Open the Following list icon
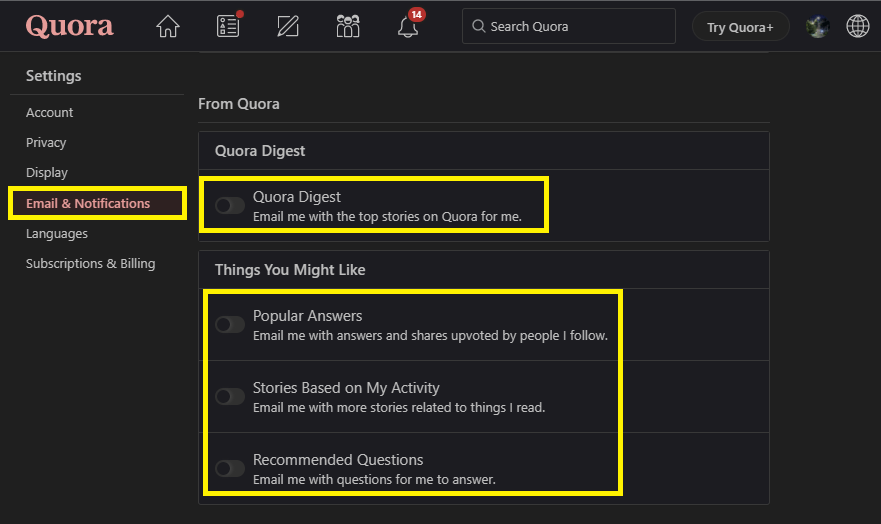This screenshot has height=524, width=881. 228,27
